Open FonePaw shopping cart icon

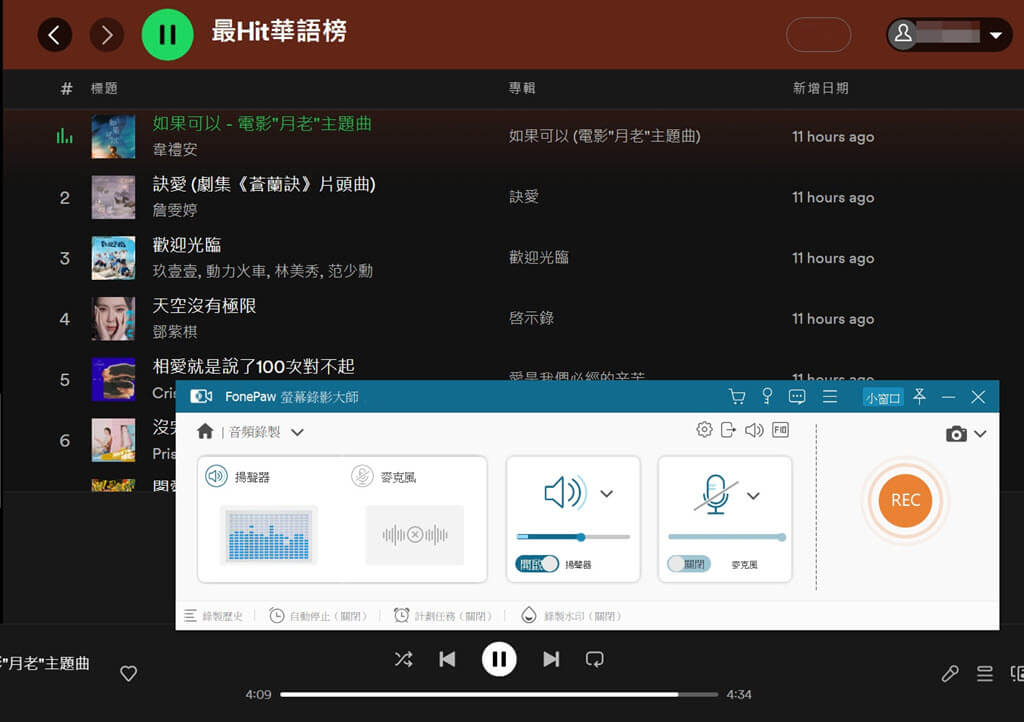[x=737, y=396]
